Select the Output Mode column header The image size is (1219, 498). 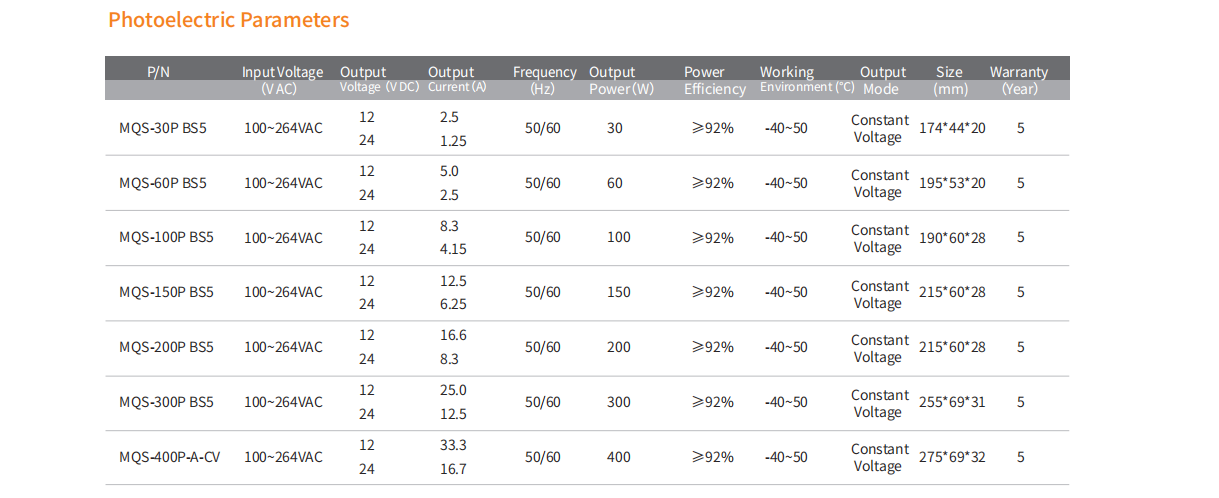click(882, 80)
